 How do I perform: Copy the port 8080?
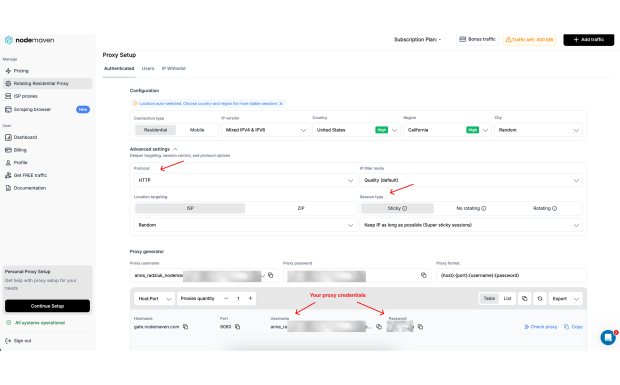238,327
